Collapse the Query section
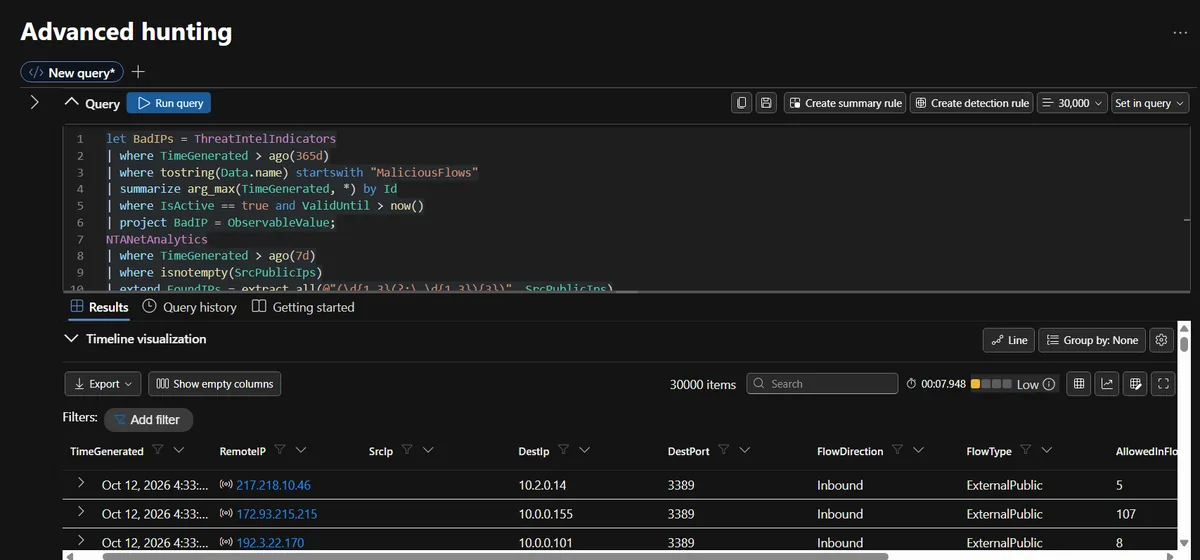The width and height of the screenshot is (1200, 560). click(x=71, y=103)
